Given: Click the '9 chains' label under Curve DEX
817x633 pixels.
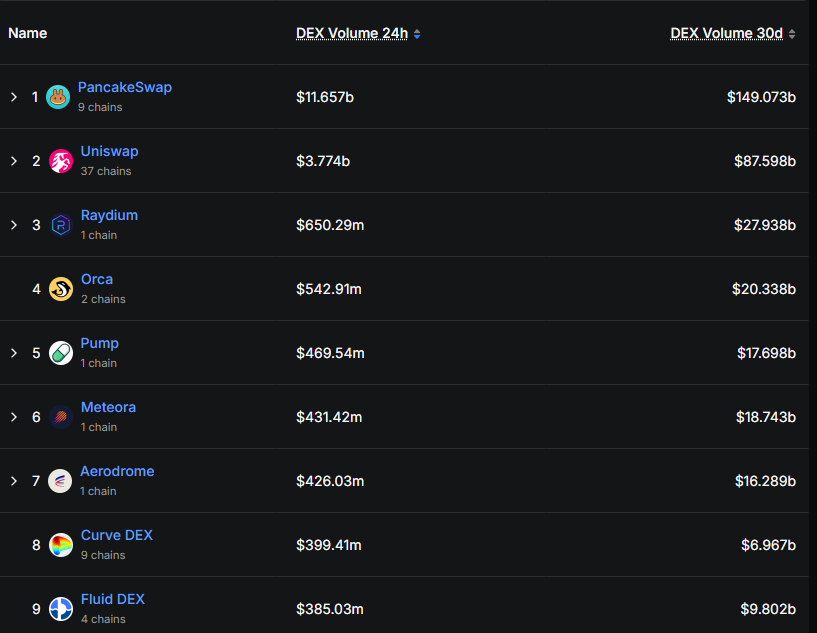Looking at the screenshot, I should click(103, 555).
